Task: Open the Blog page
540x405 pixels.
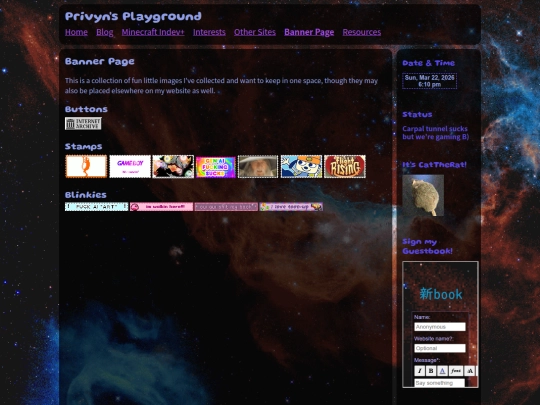Action: 105,32
